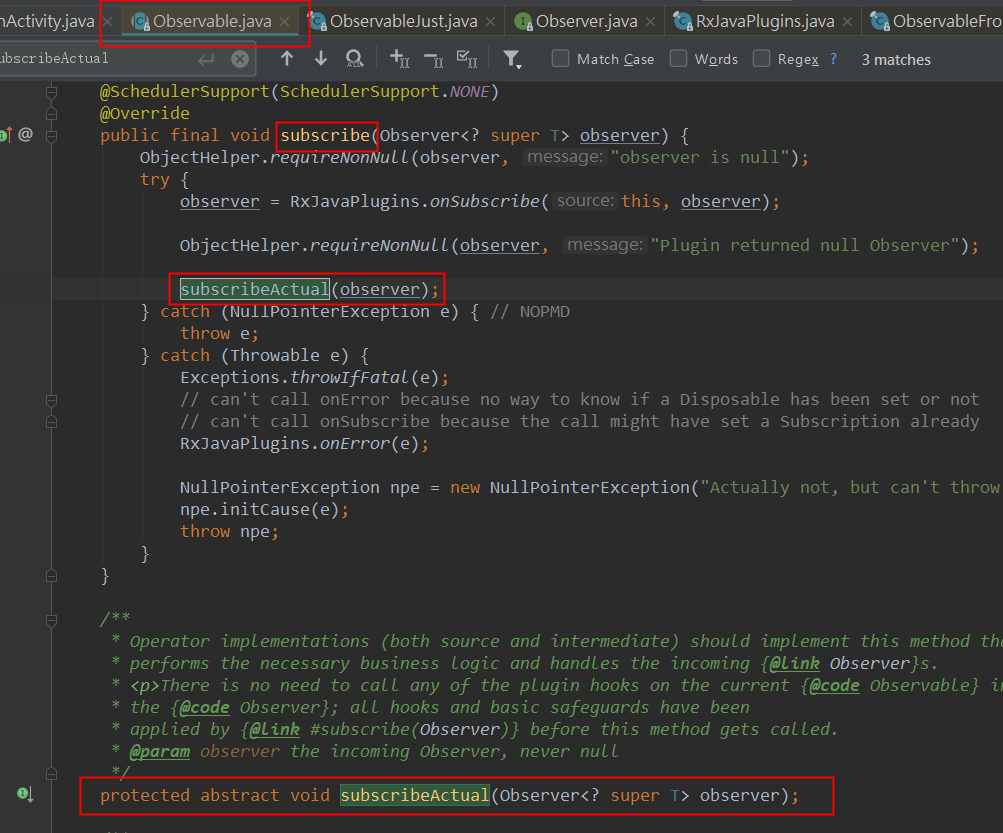This screenshot has width=1003, height=833.
Task: Enable the Regex checkbox
Action: pos(761,59)
